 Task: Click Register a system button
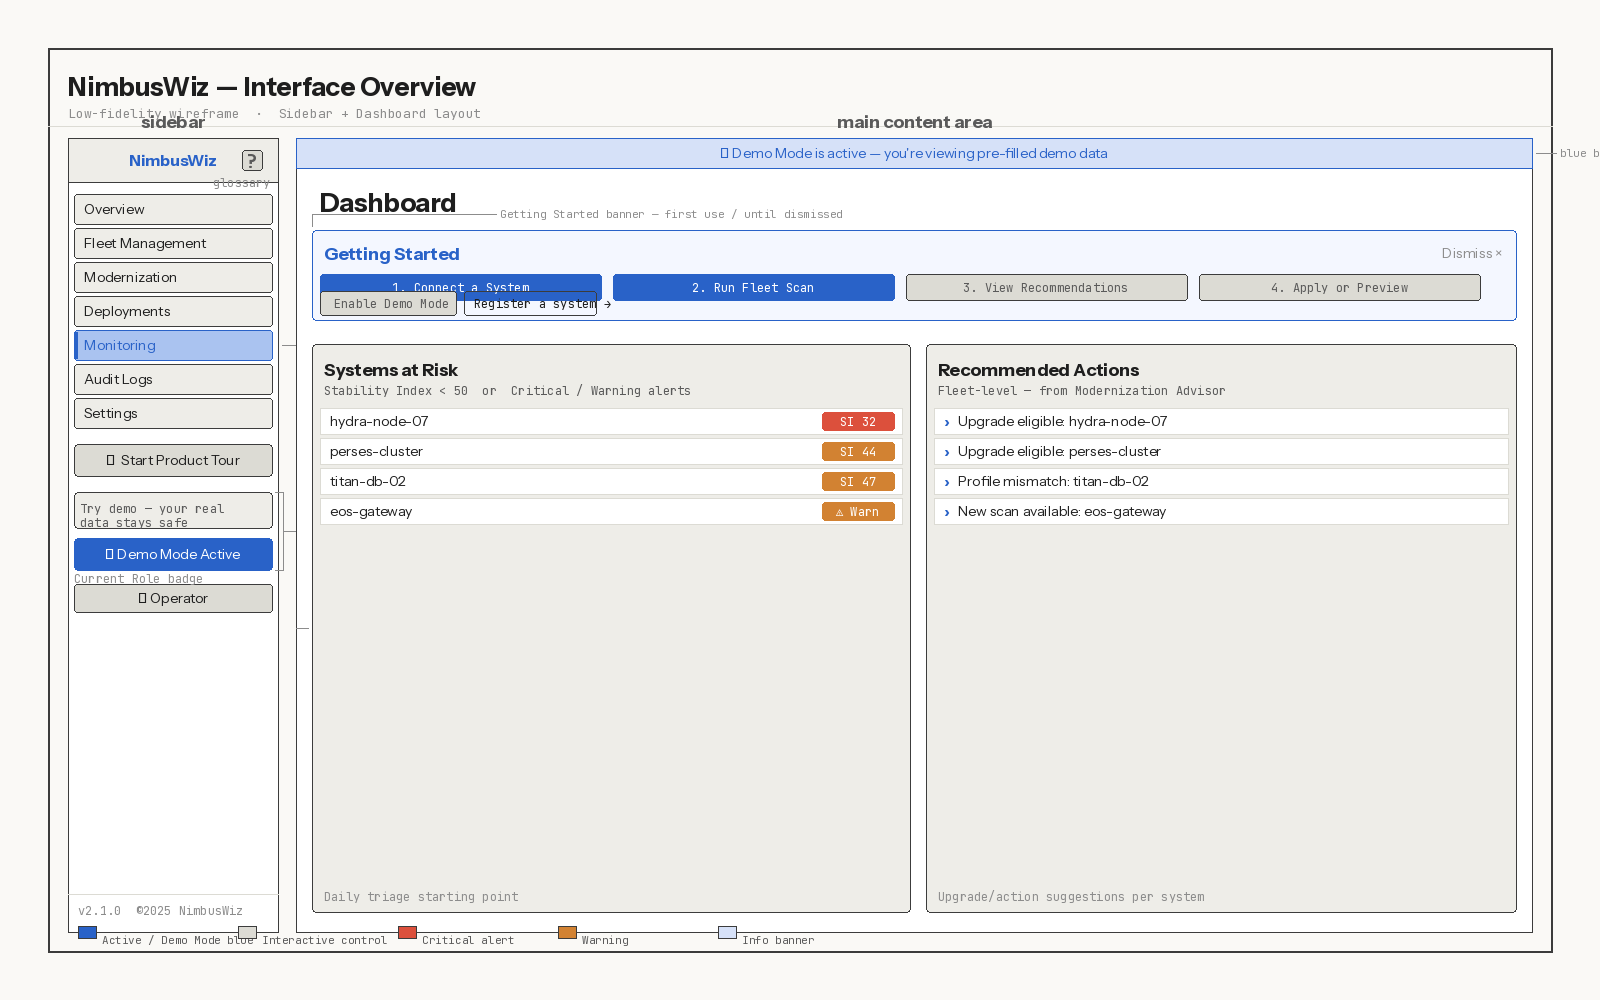click(x=530, y=304)
